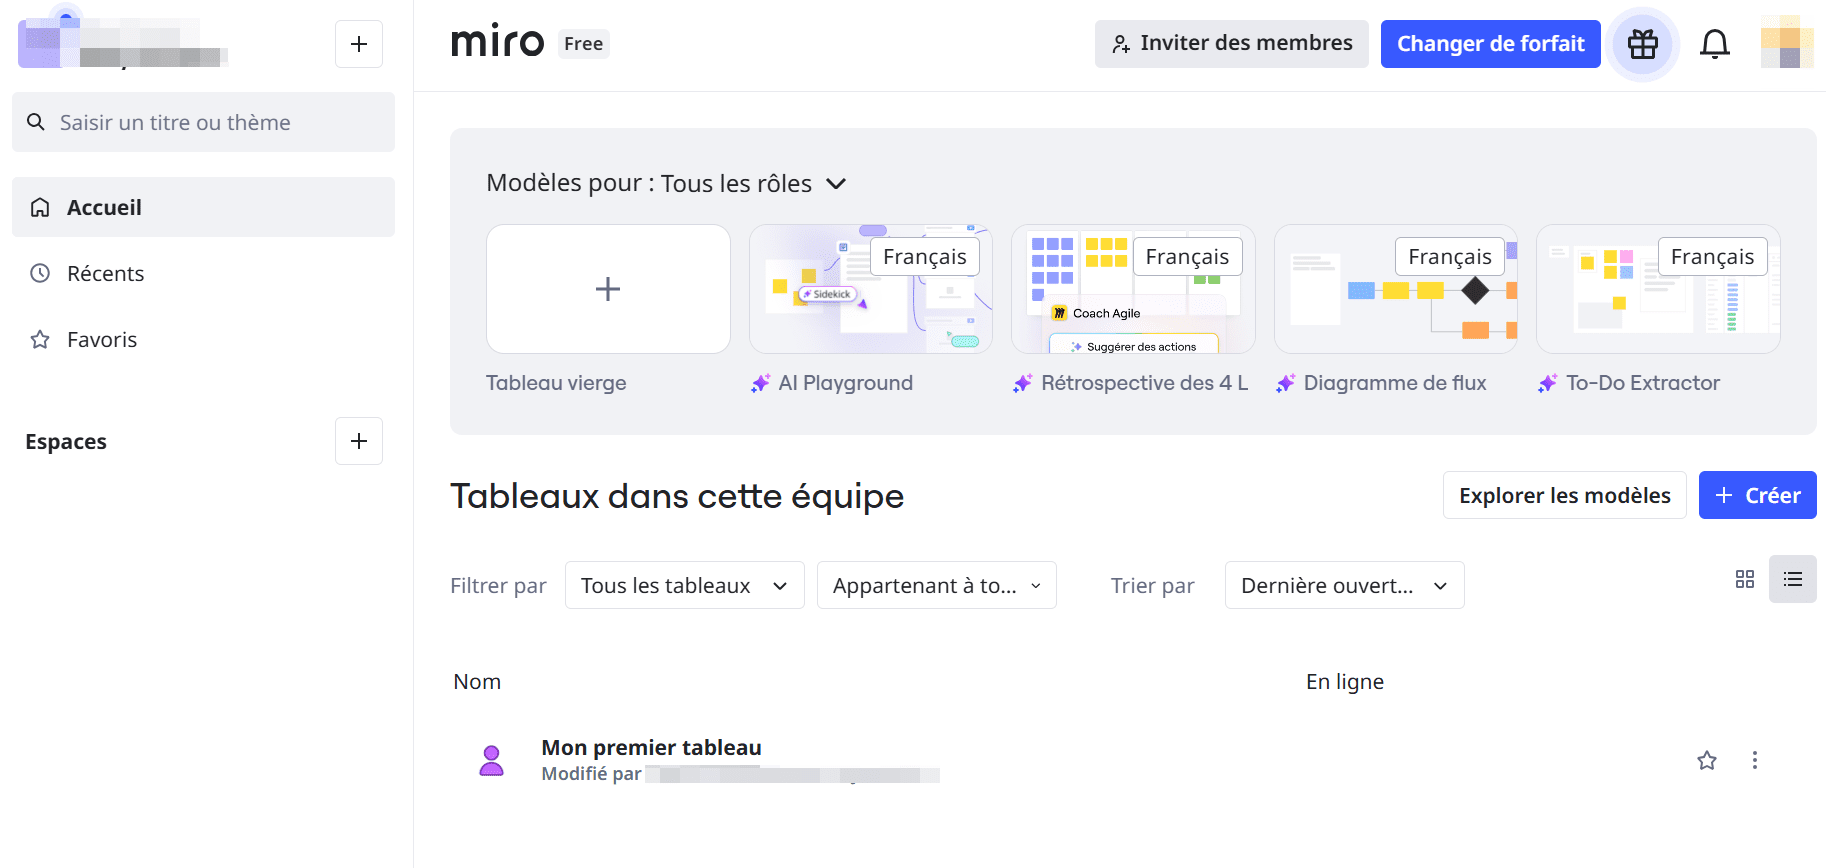This screenshot has height=868, width=1826.
Task: Go to Accueil home
Action: [x=203, y=207]
